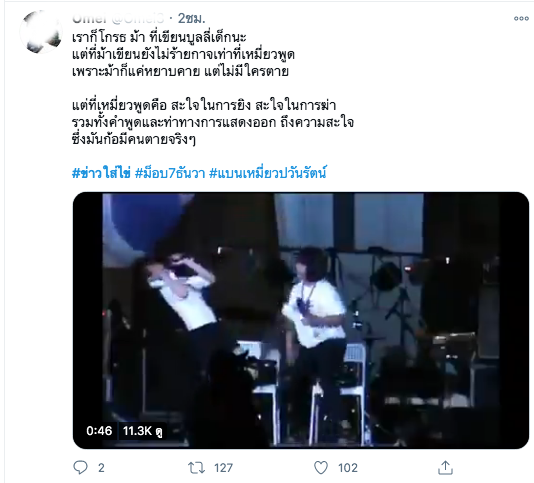
Task: Open the 2ชม. tweet timestamp
Action: 191,18
